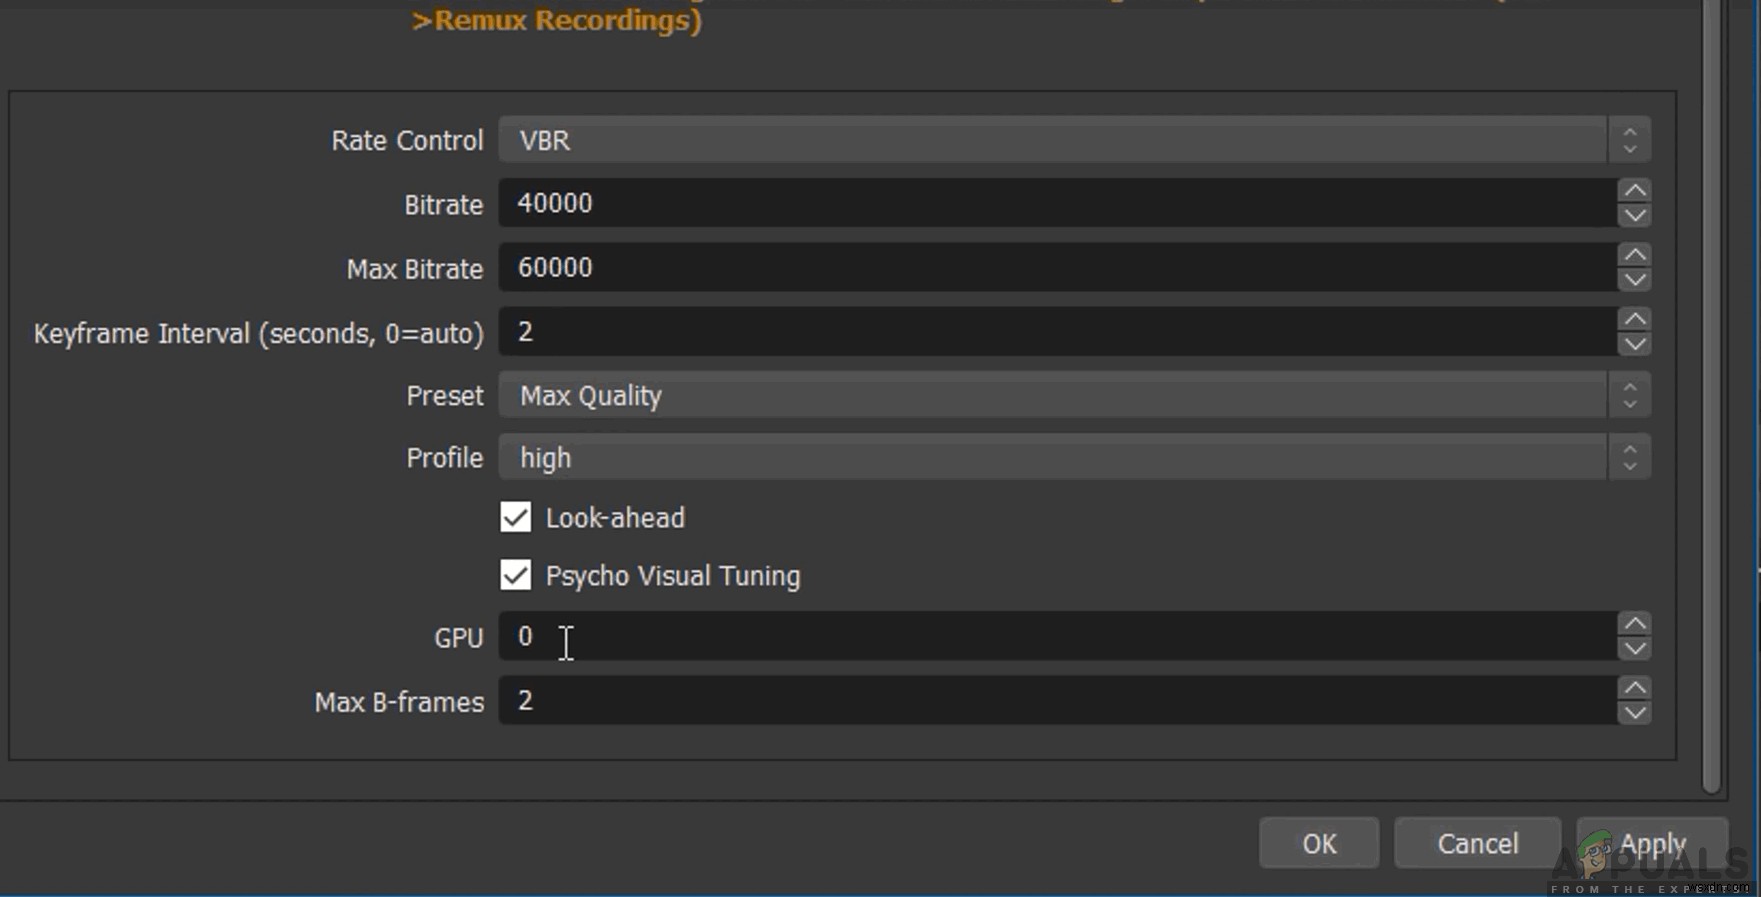Click into the GPU value field
1761x897 pixels.
point(1057,636)
